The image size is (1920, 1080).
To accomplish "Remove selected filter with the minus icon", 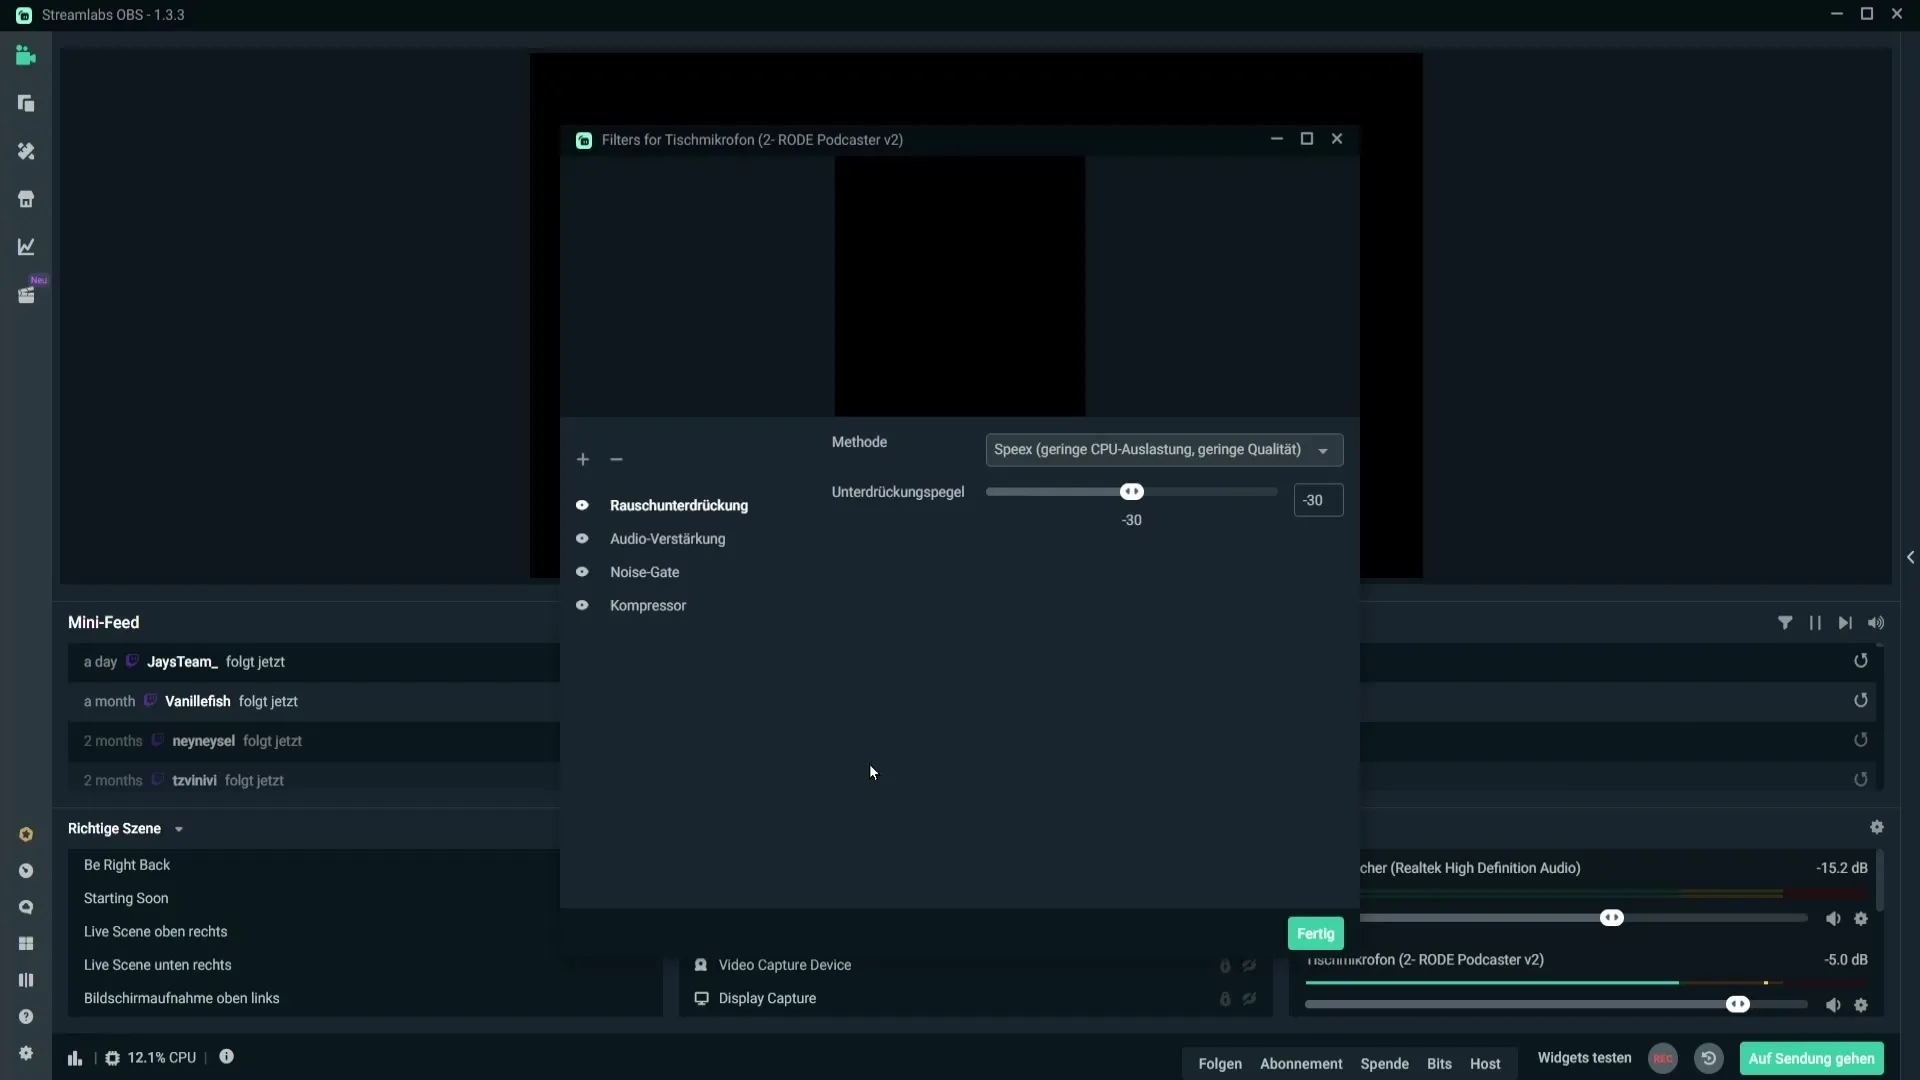I will 616,459.
